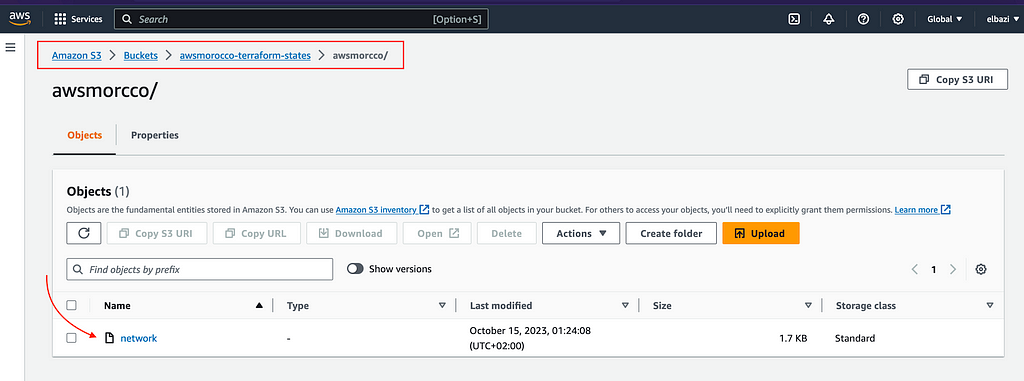Check the select all objects checkbox
Screen dimensions: 1024x381
click(x=72, y=305)
